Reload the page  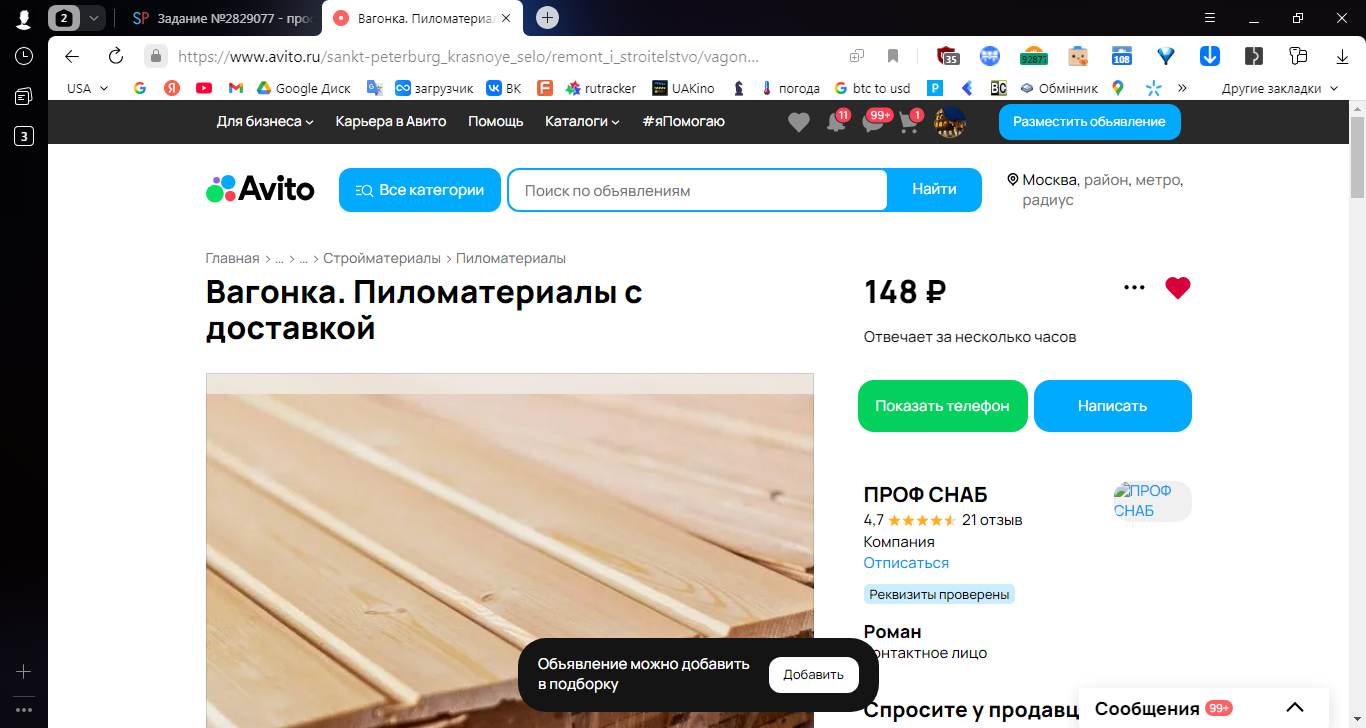click(116, 56)
